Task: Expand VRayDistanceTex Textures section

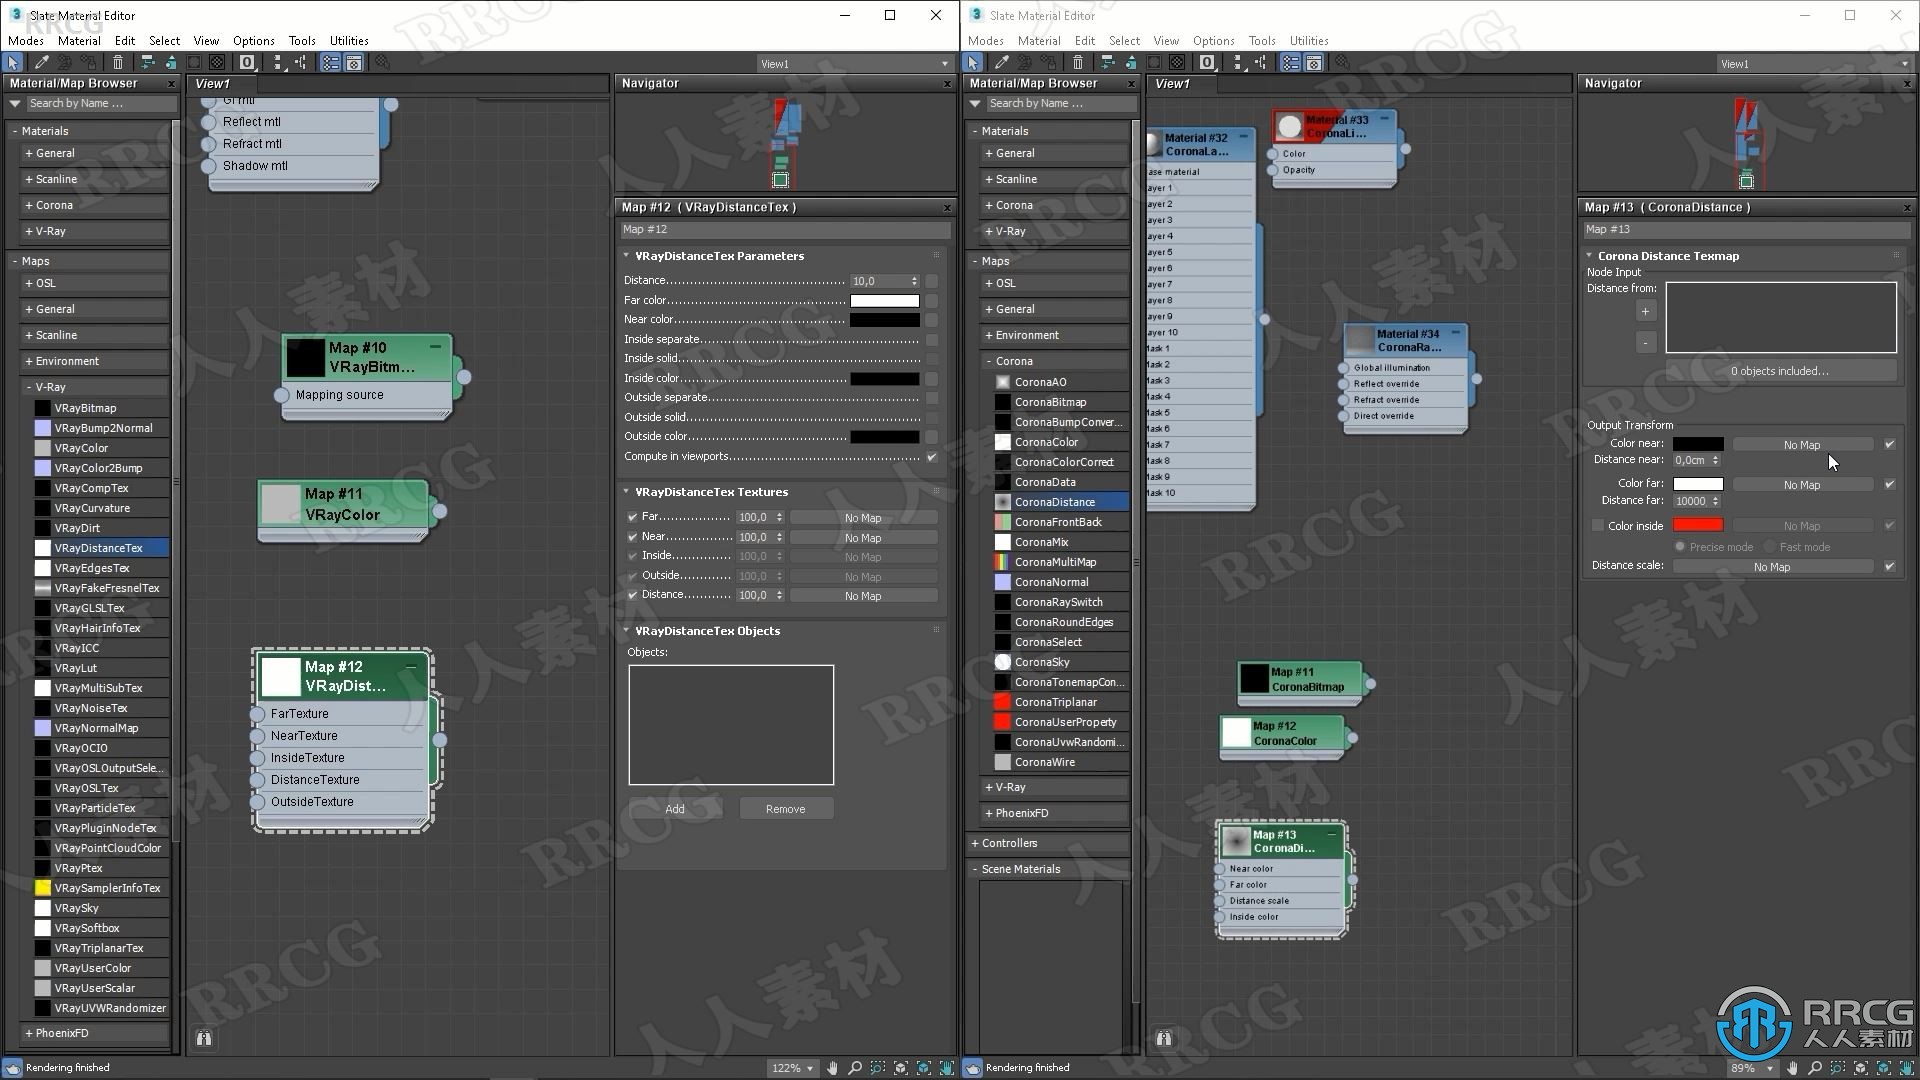Action: point(628,491)
